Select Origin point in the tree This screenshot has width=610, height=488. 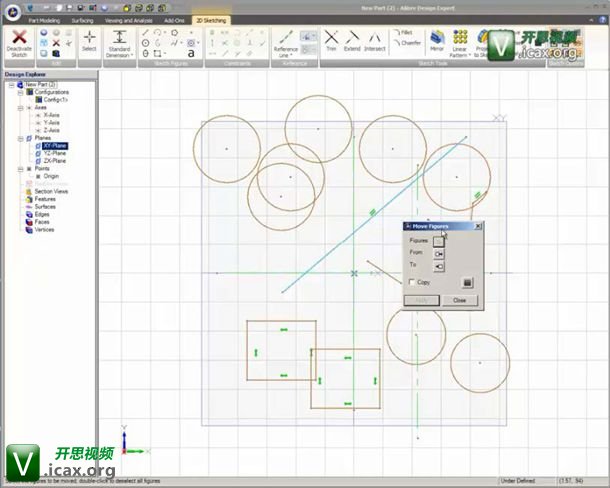click(51, 176)
